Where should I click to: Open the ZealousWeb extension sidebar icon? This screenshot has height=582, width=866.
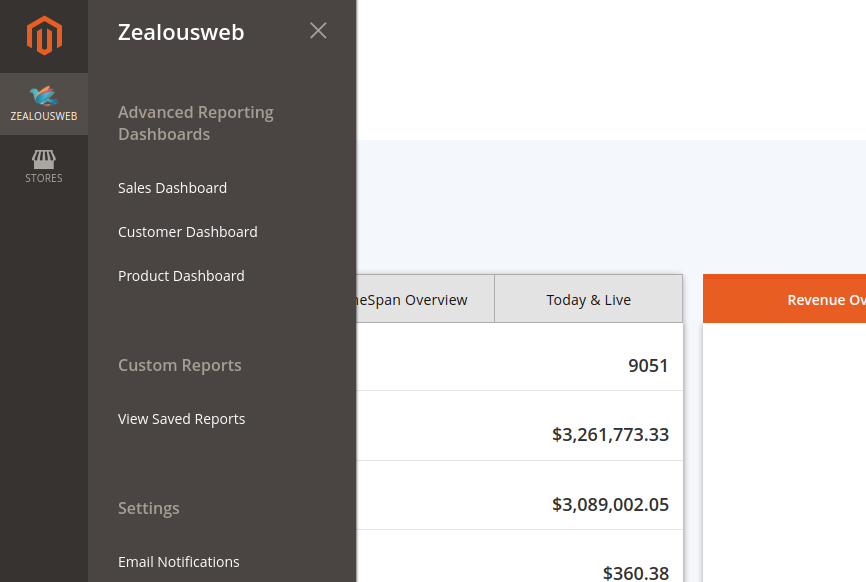pyautogui.click(x=44, y=104)
